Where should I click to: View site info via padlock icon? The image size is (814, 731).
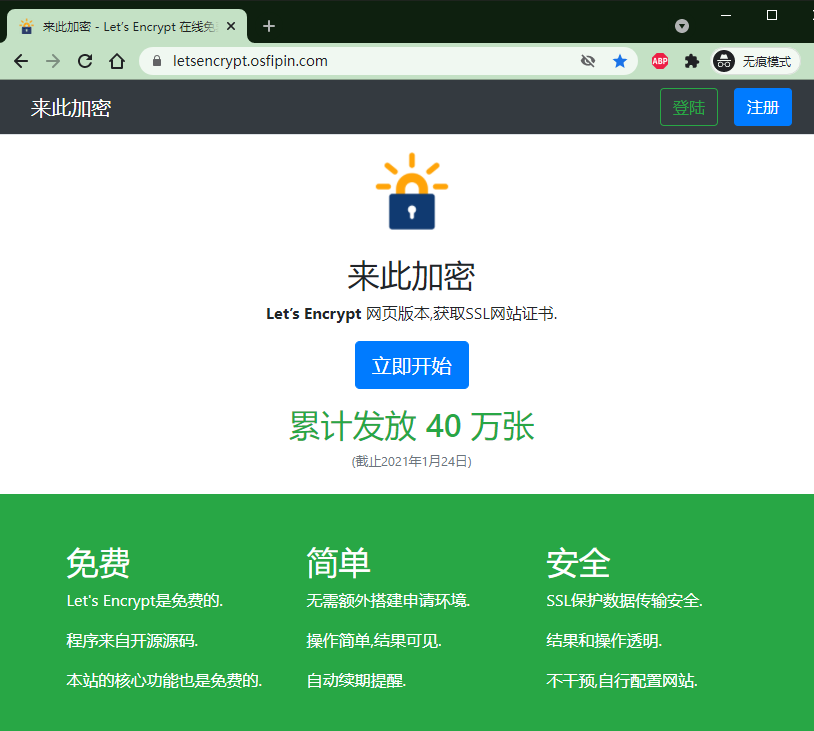click(x=156, y=61)
